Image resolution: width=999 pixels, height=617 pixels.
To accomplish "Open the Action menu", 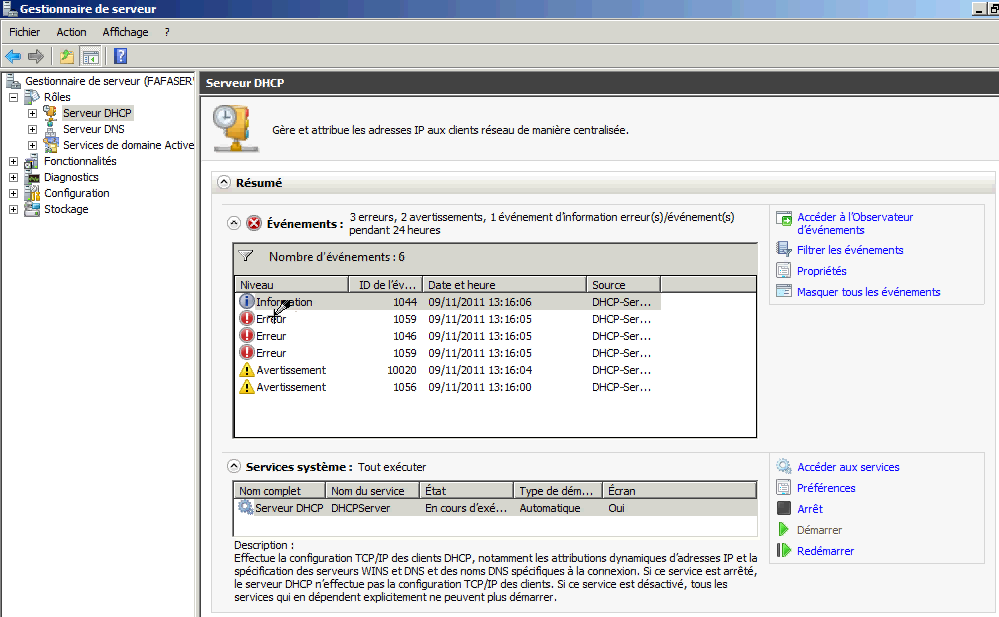I will [71, 32].
